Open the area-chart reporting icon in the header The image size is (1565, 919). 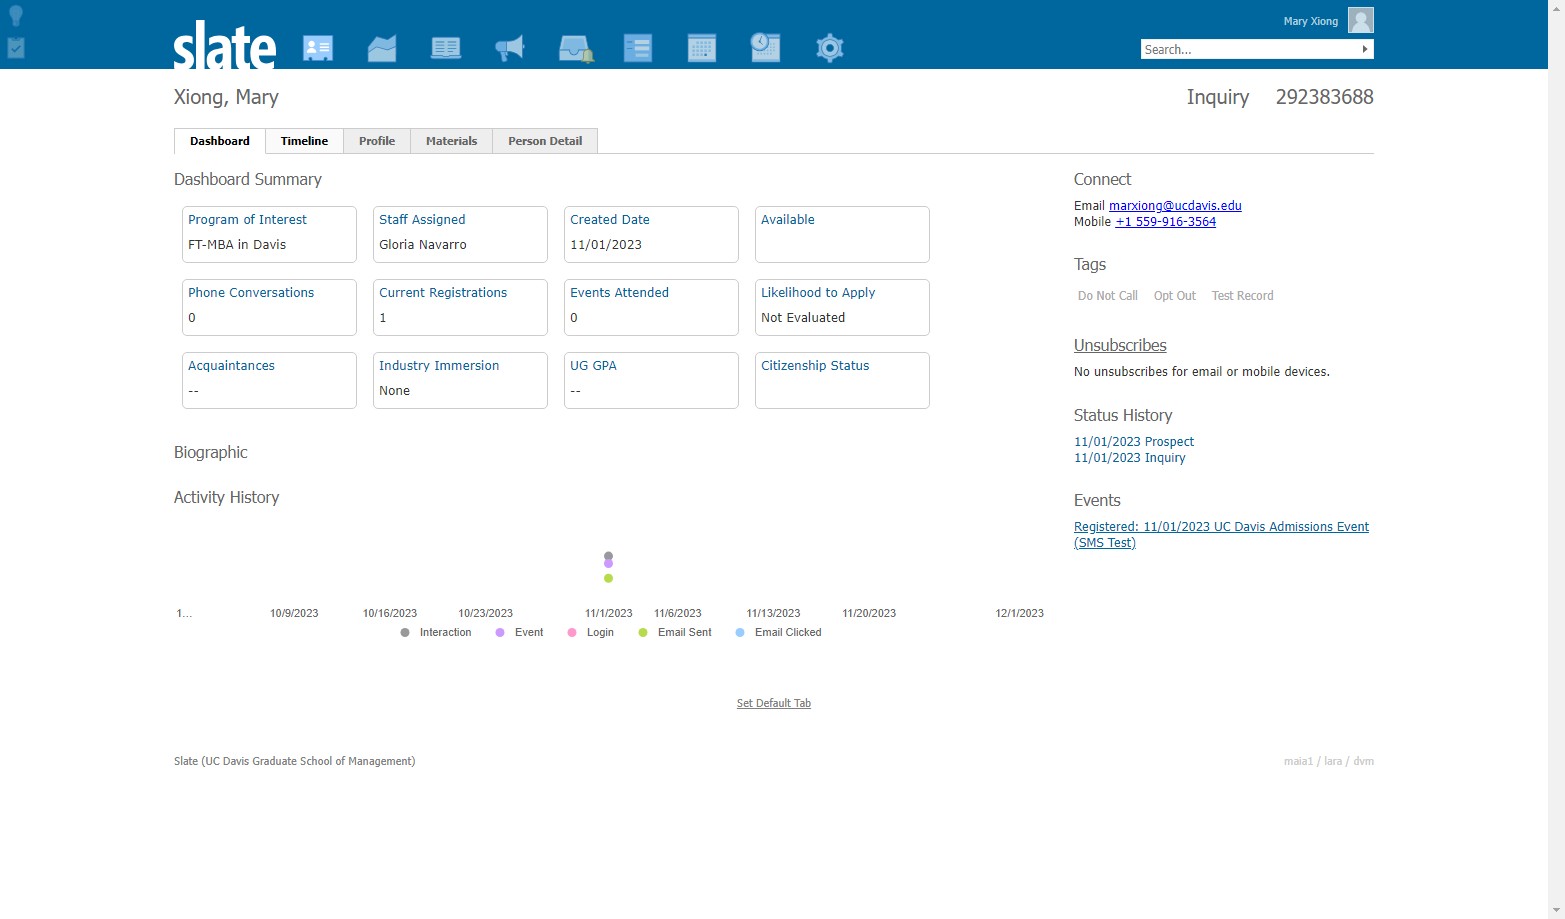[382, 48]
